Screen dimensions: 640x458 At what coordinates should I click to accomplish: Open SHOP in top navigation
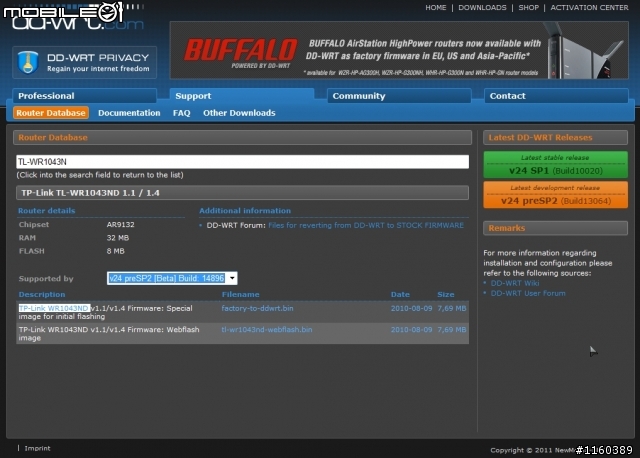529,7
